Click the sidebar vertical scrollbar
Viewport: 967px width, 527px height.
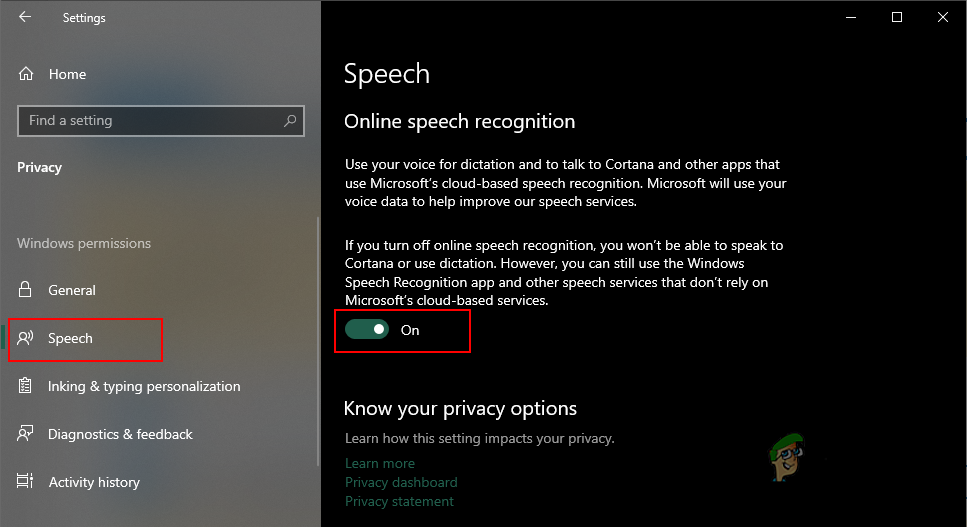(318, 341)
